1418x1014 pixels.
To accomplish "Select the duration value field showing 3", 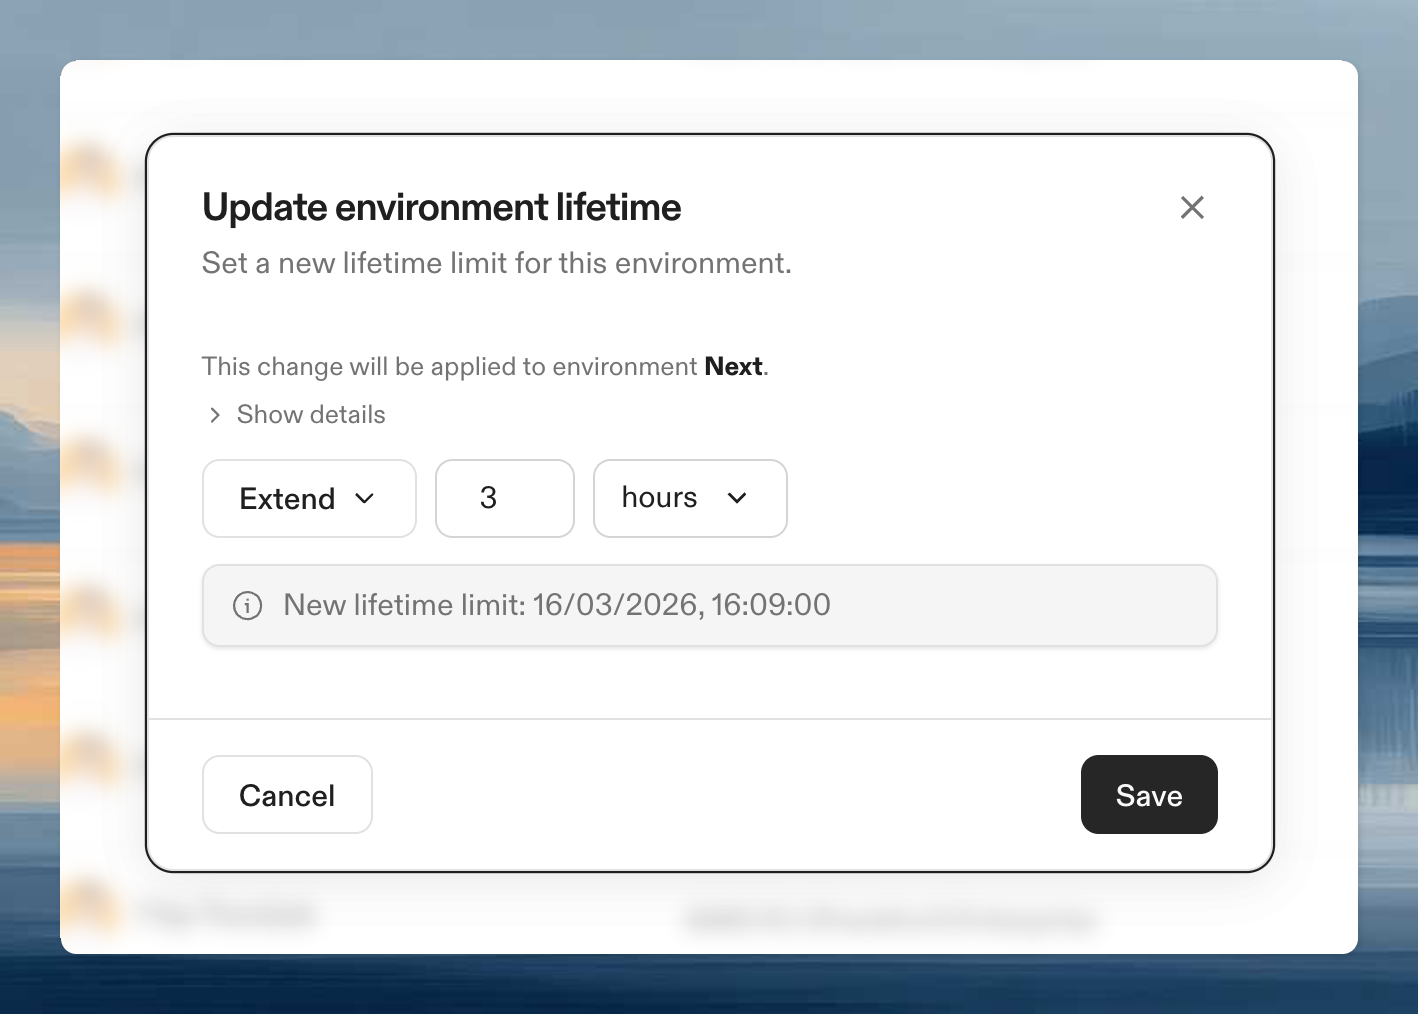I will 504,498.
